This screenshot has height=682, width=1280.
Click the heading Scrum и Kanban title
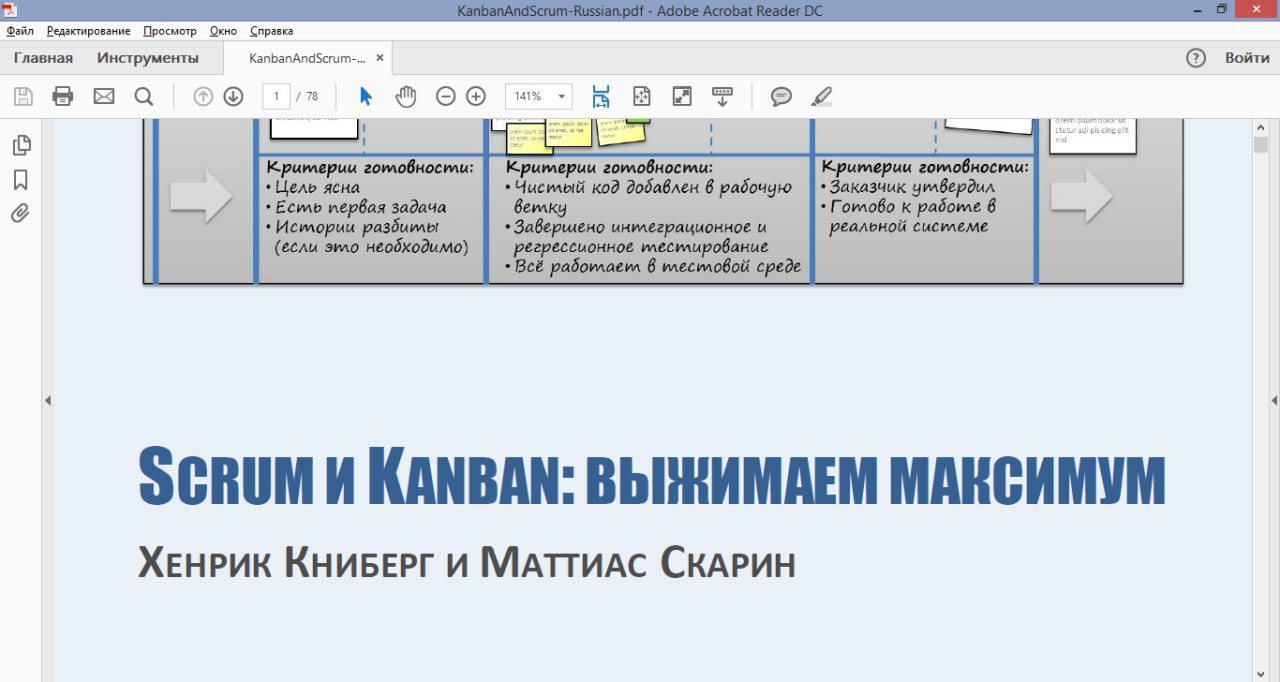(652, 476)
